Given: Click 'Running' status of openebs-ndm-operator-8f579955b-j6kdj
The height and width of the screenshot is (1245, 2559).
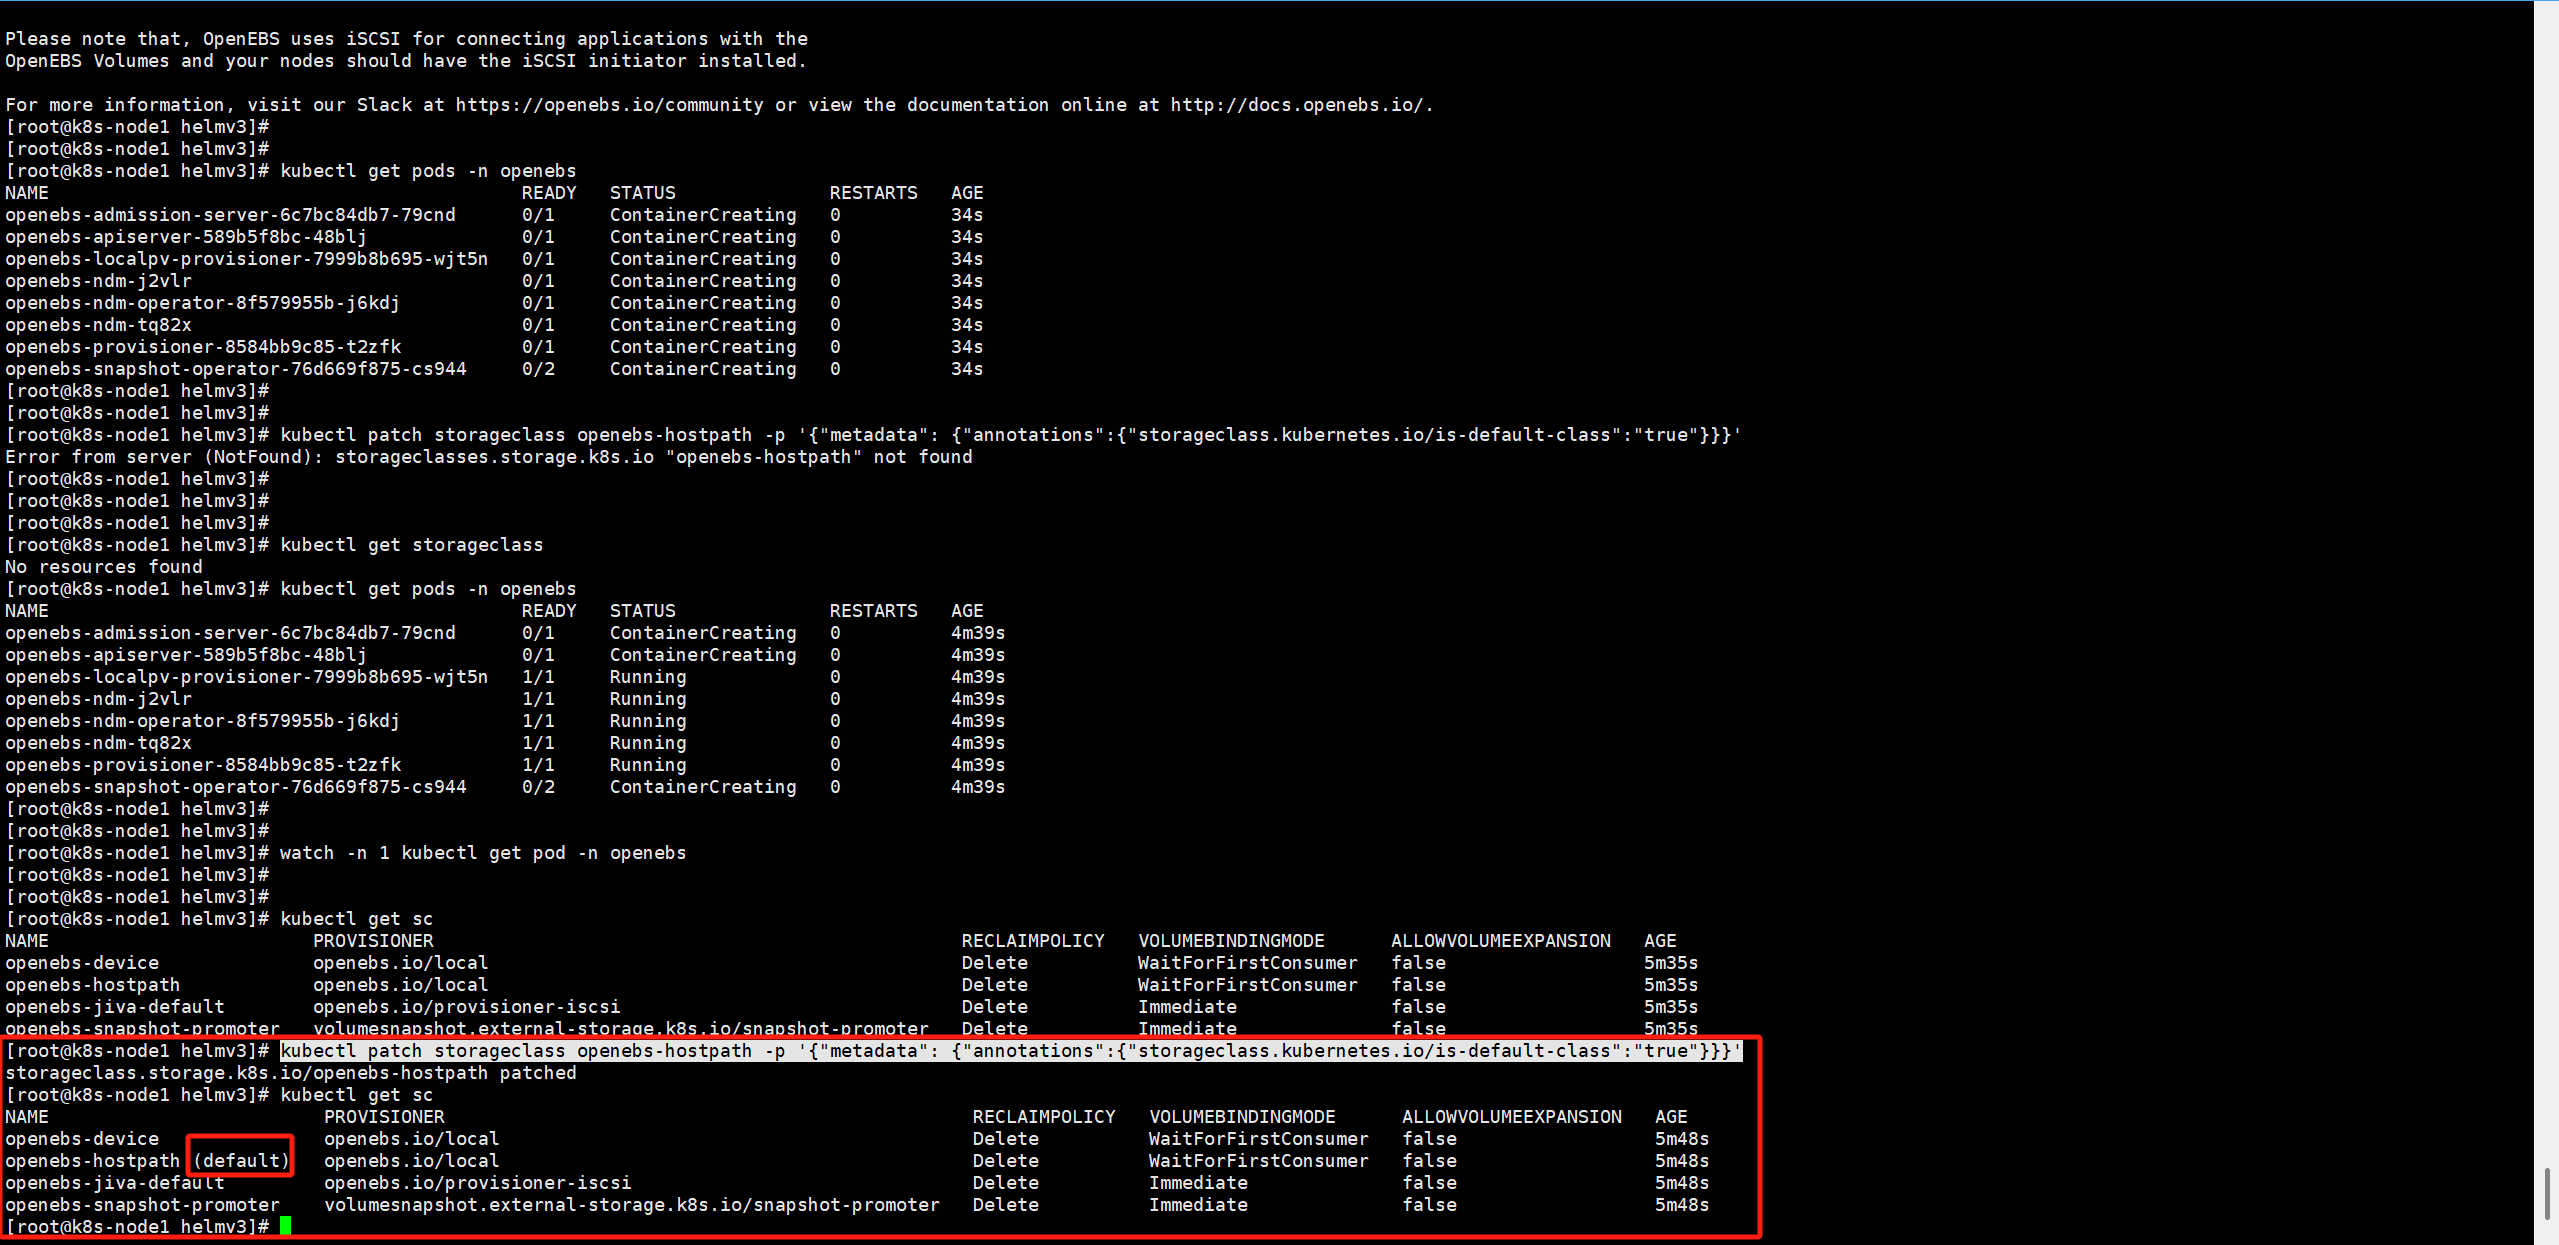Looking at the screenshot, I should tap(648, 720).
